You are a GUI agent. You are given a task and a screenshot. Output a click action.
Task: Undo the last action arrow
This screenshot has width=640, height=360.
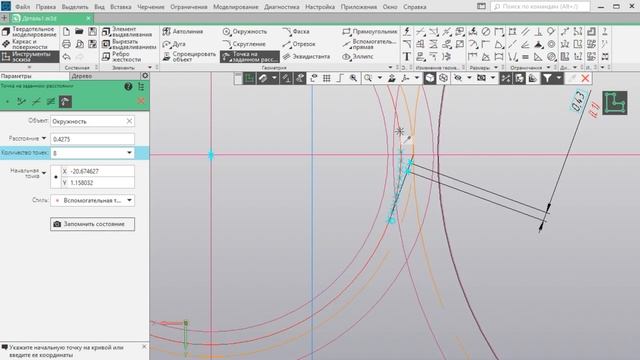point(67,57)
